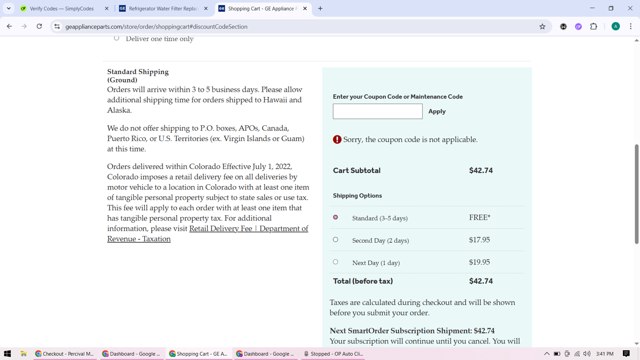Open Chrome three-dot menu
The height and width of the screenshot is (360, 640).
click(631, 27)
